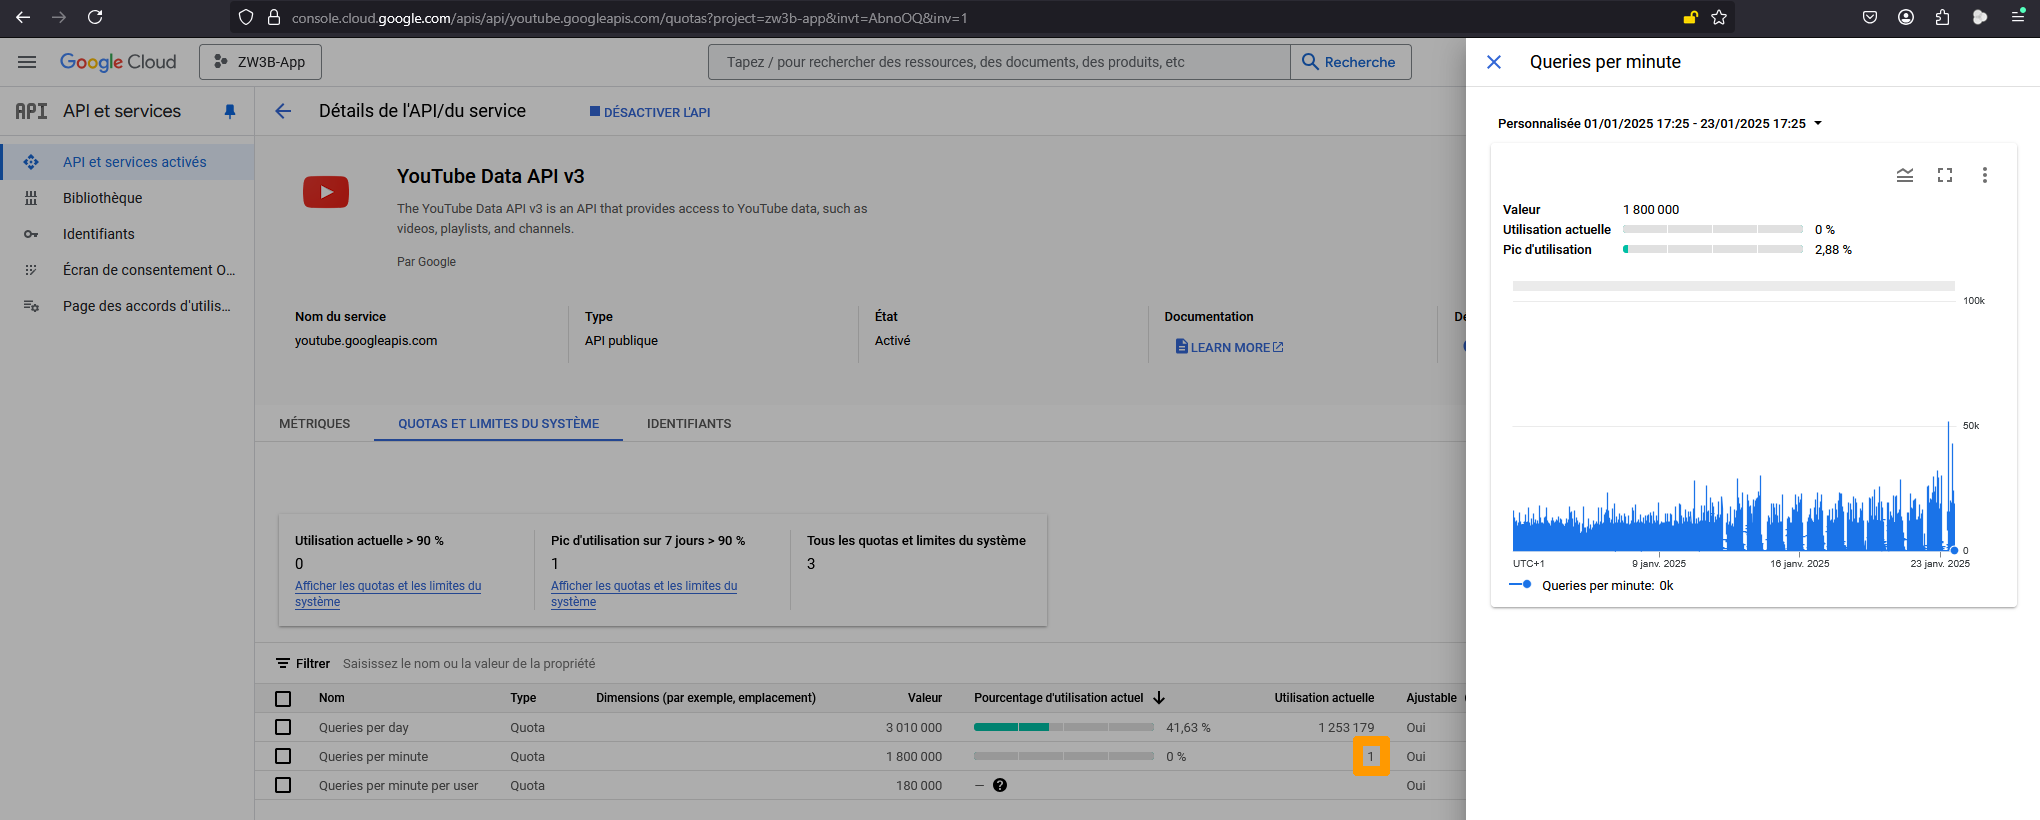Click the Pic d'utilisation progress bar
Viewport: 2040px width, 820px height.
(1713, 249)
